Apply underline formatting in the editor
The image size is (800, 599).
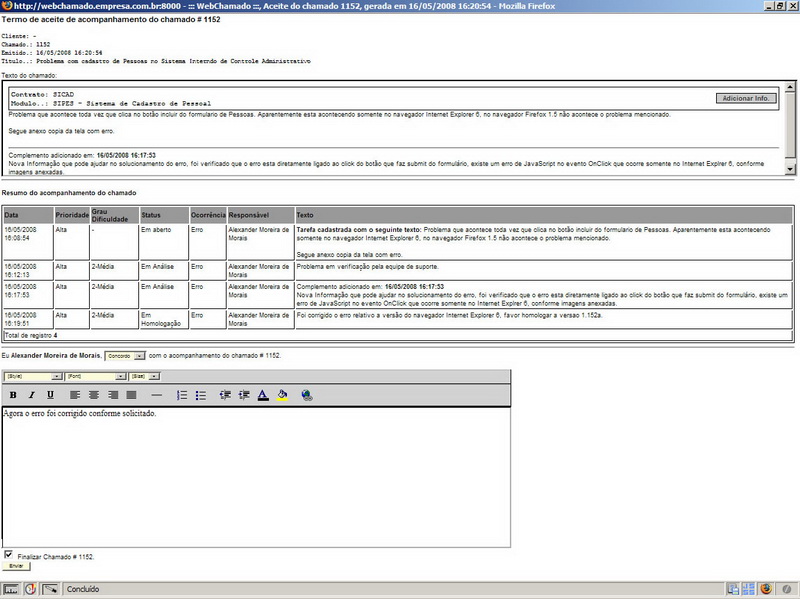tap(50, 395)
